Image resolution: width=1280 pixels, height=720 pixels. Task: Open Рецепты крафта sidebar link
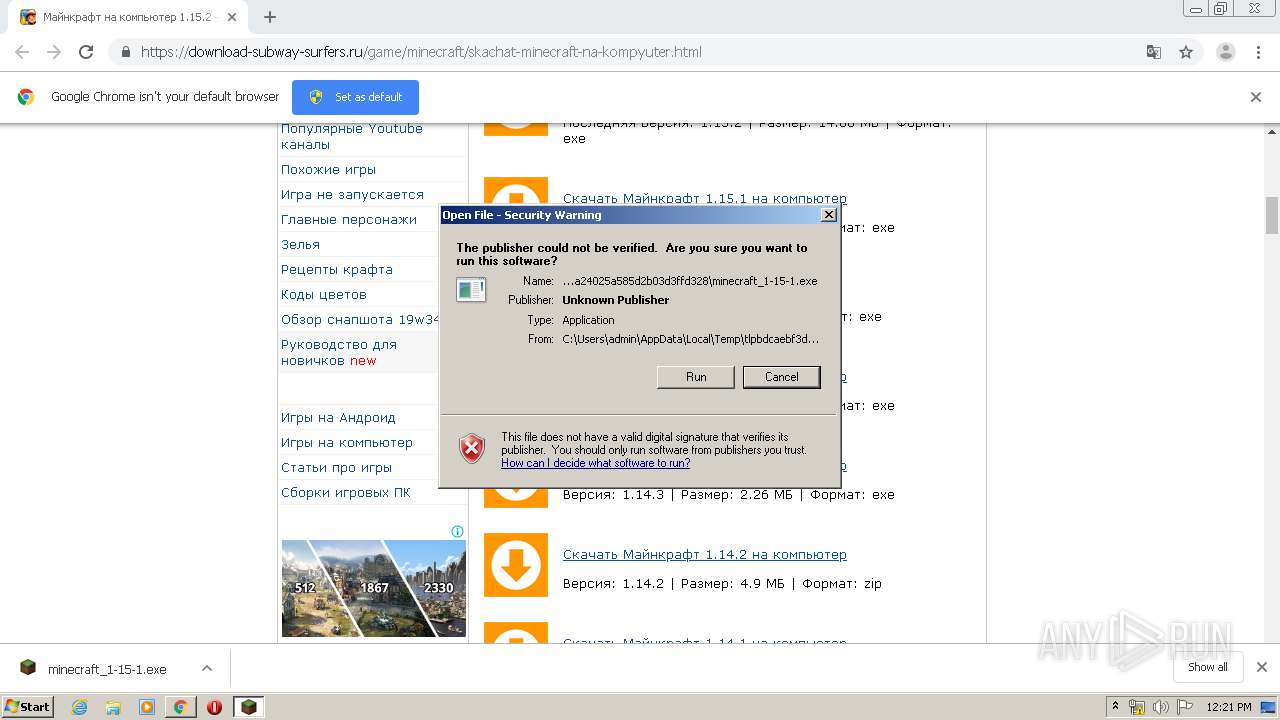point(337,269)
